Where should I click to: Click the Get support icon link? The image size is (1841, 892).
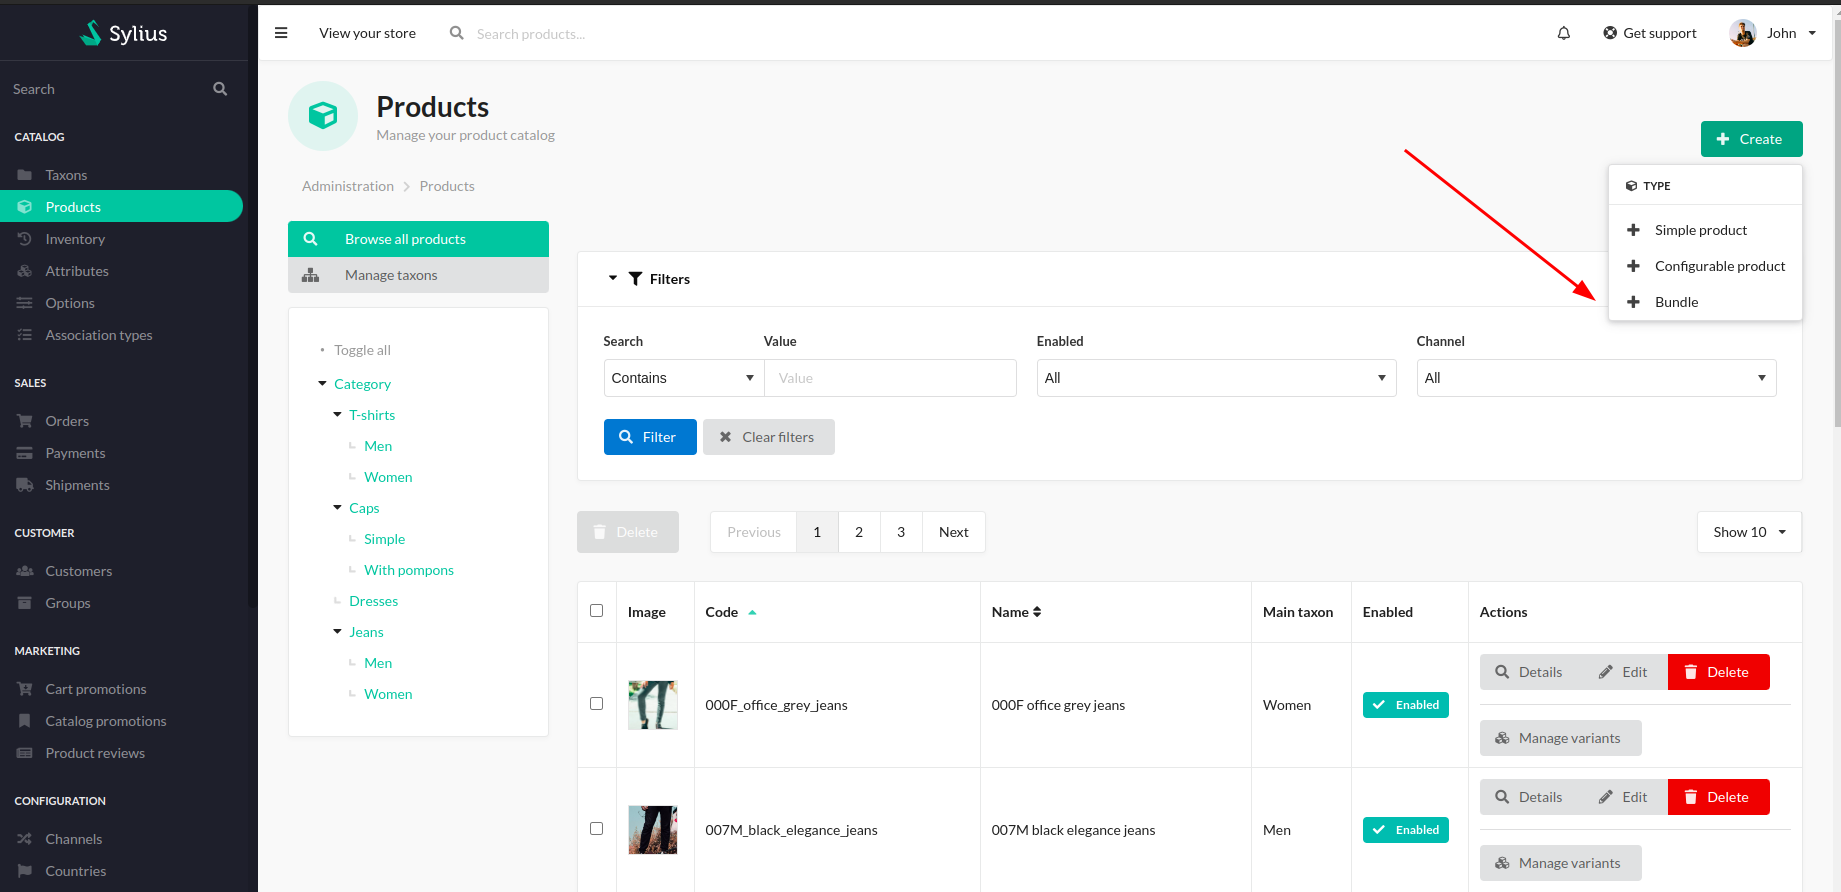click(x=1610, y=33)
